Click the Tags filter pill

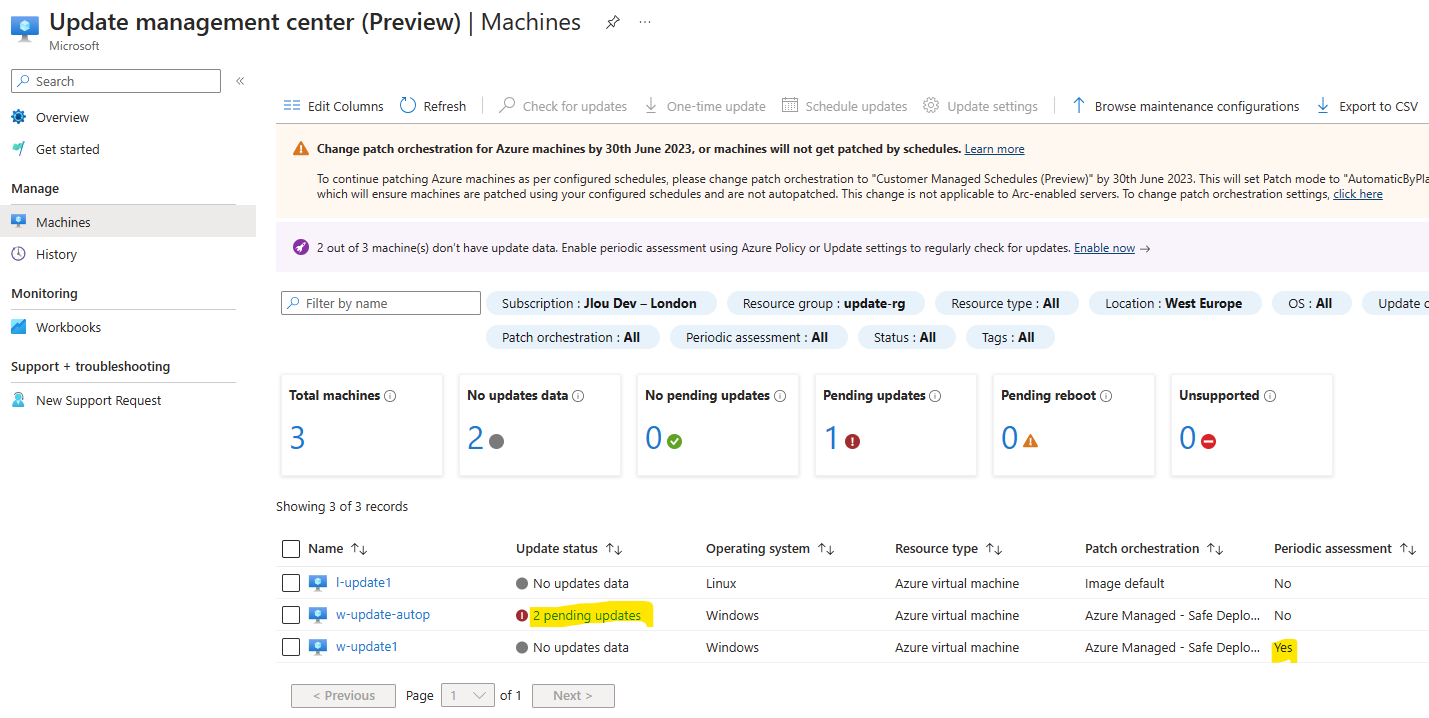click(x=1010, y=337)
